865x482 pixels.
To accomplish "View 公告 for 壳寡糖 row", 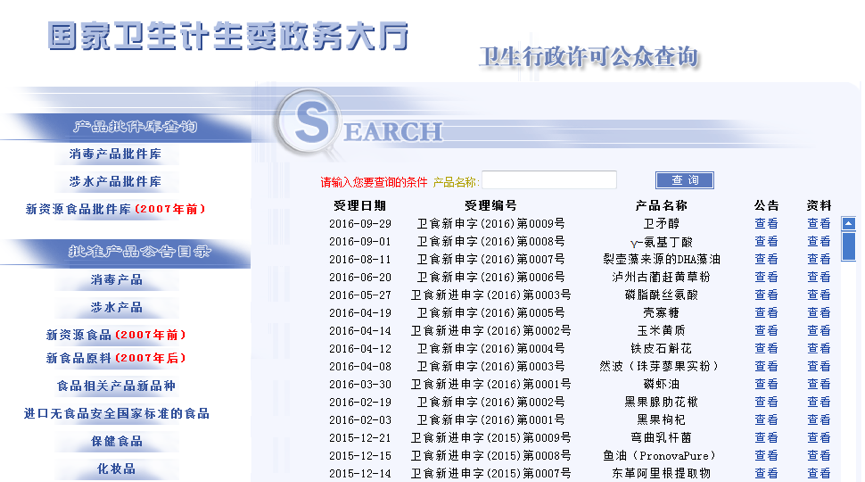I will [x=766, y=313].
